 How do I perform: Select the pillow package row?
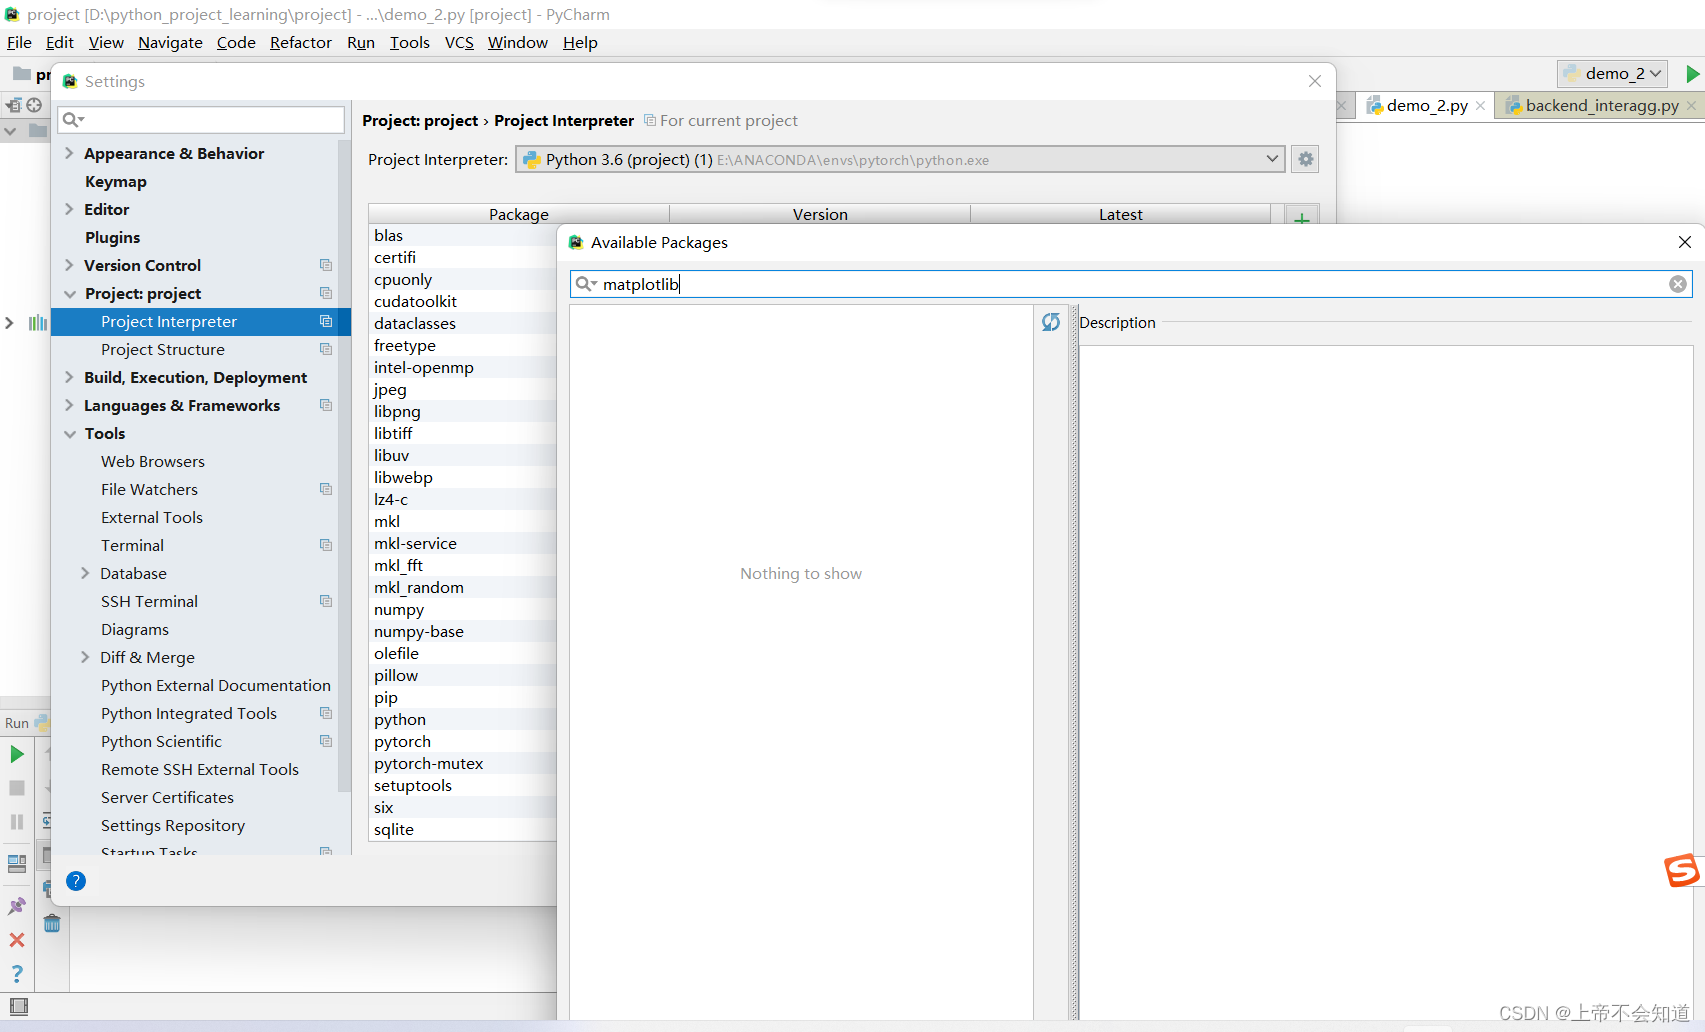click(462, 675)
